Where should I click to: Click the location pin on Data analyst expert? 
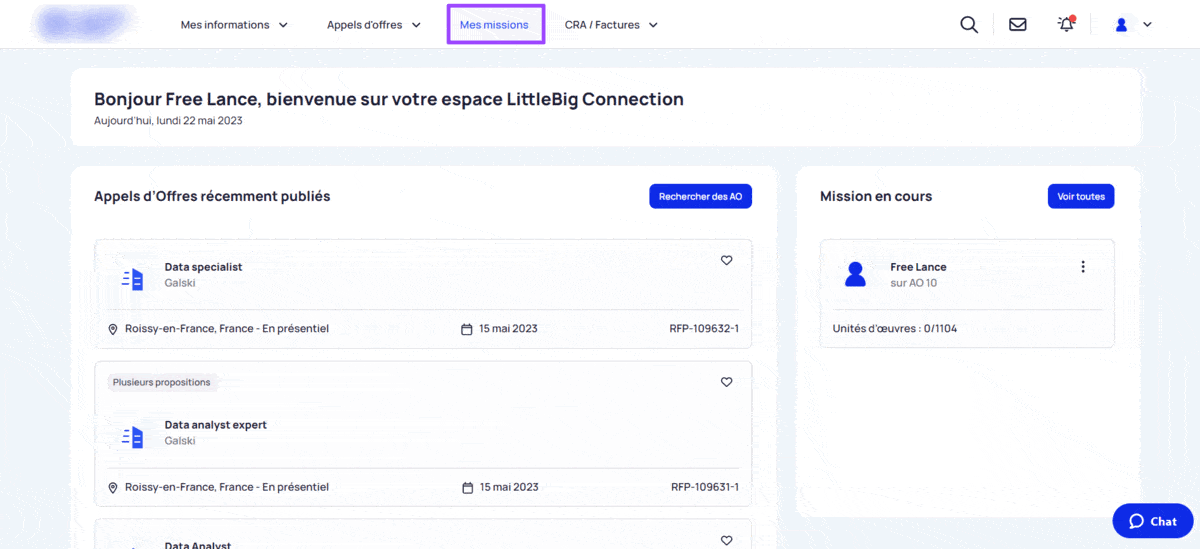(x=113, y=487)
